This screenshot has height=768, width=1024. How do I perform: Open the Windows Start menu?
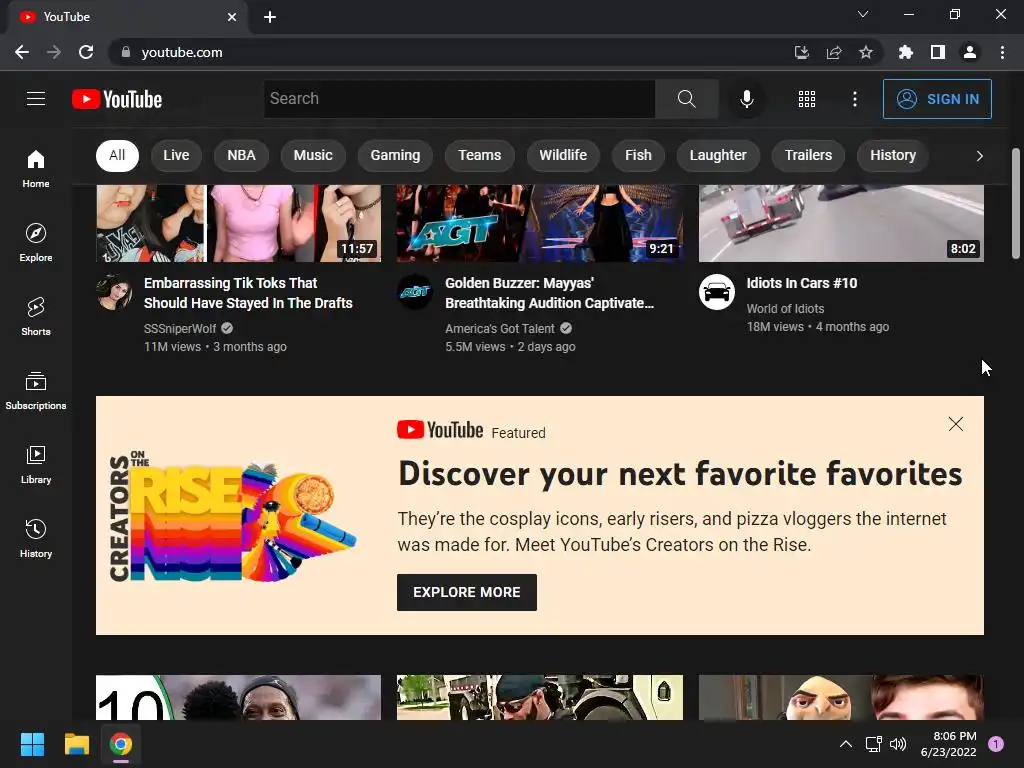(32, 744)
